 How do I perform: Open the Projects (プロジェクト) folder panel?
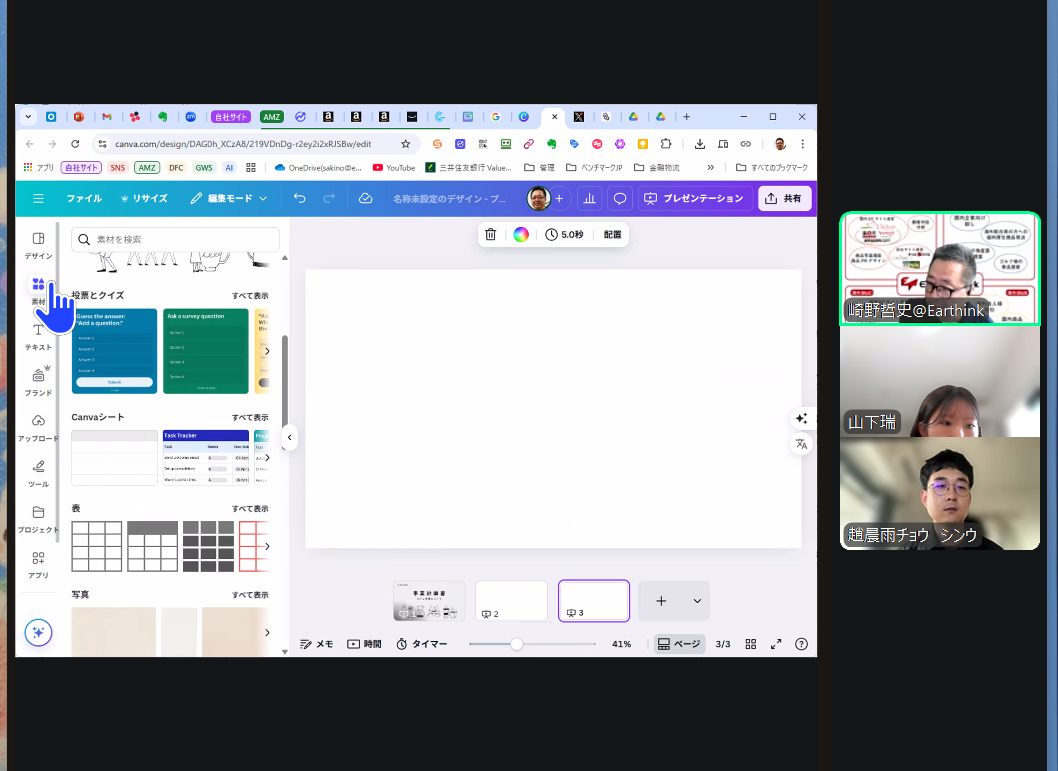38,519
